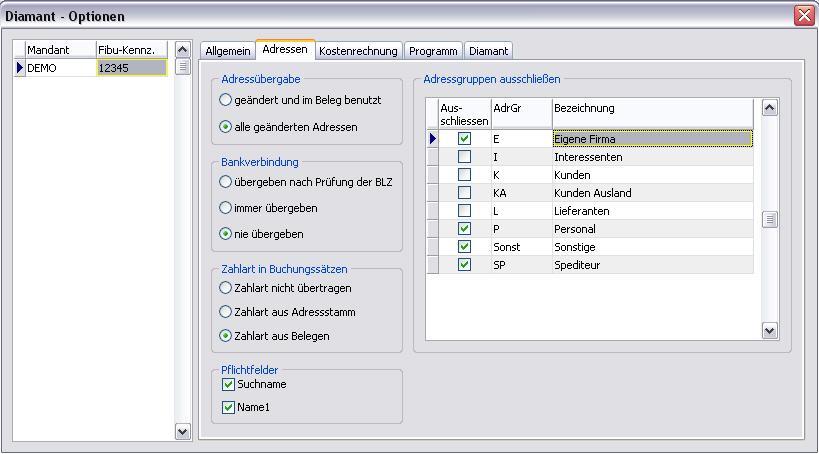Open the Diamant tab
The image size is (819, 454).
point(488,51)
